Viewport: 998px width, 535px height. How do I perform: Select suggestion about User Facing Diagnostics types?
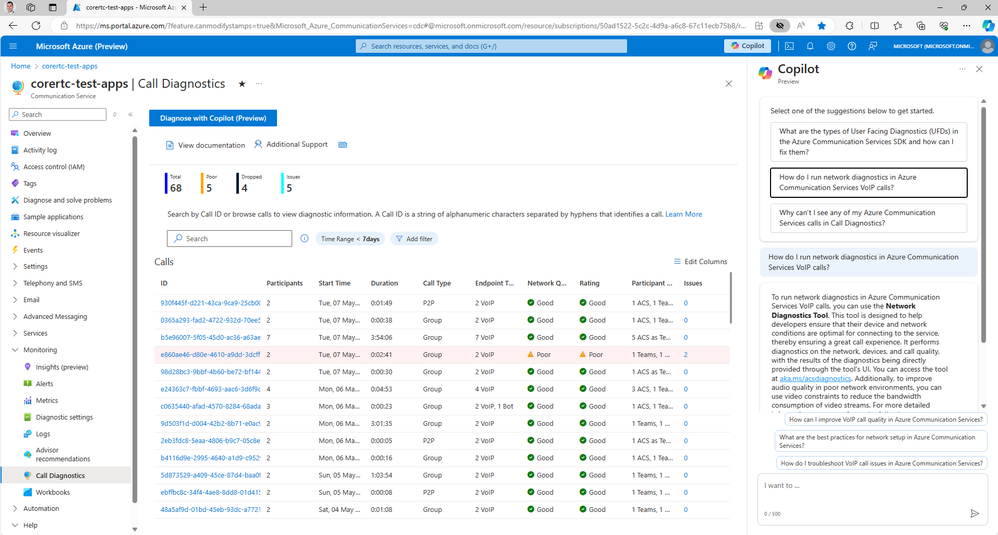(868, 142)
